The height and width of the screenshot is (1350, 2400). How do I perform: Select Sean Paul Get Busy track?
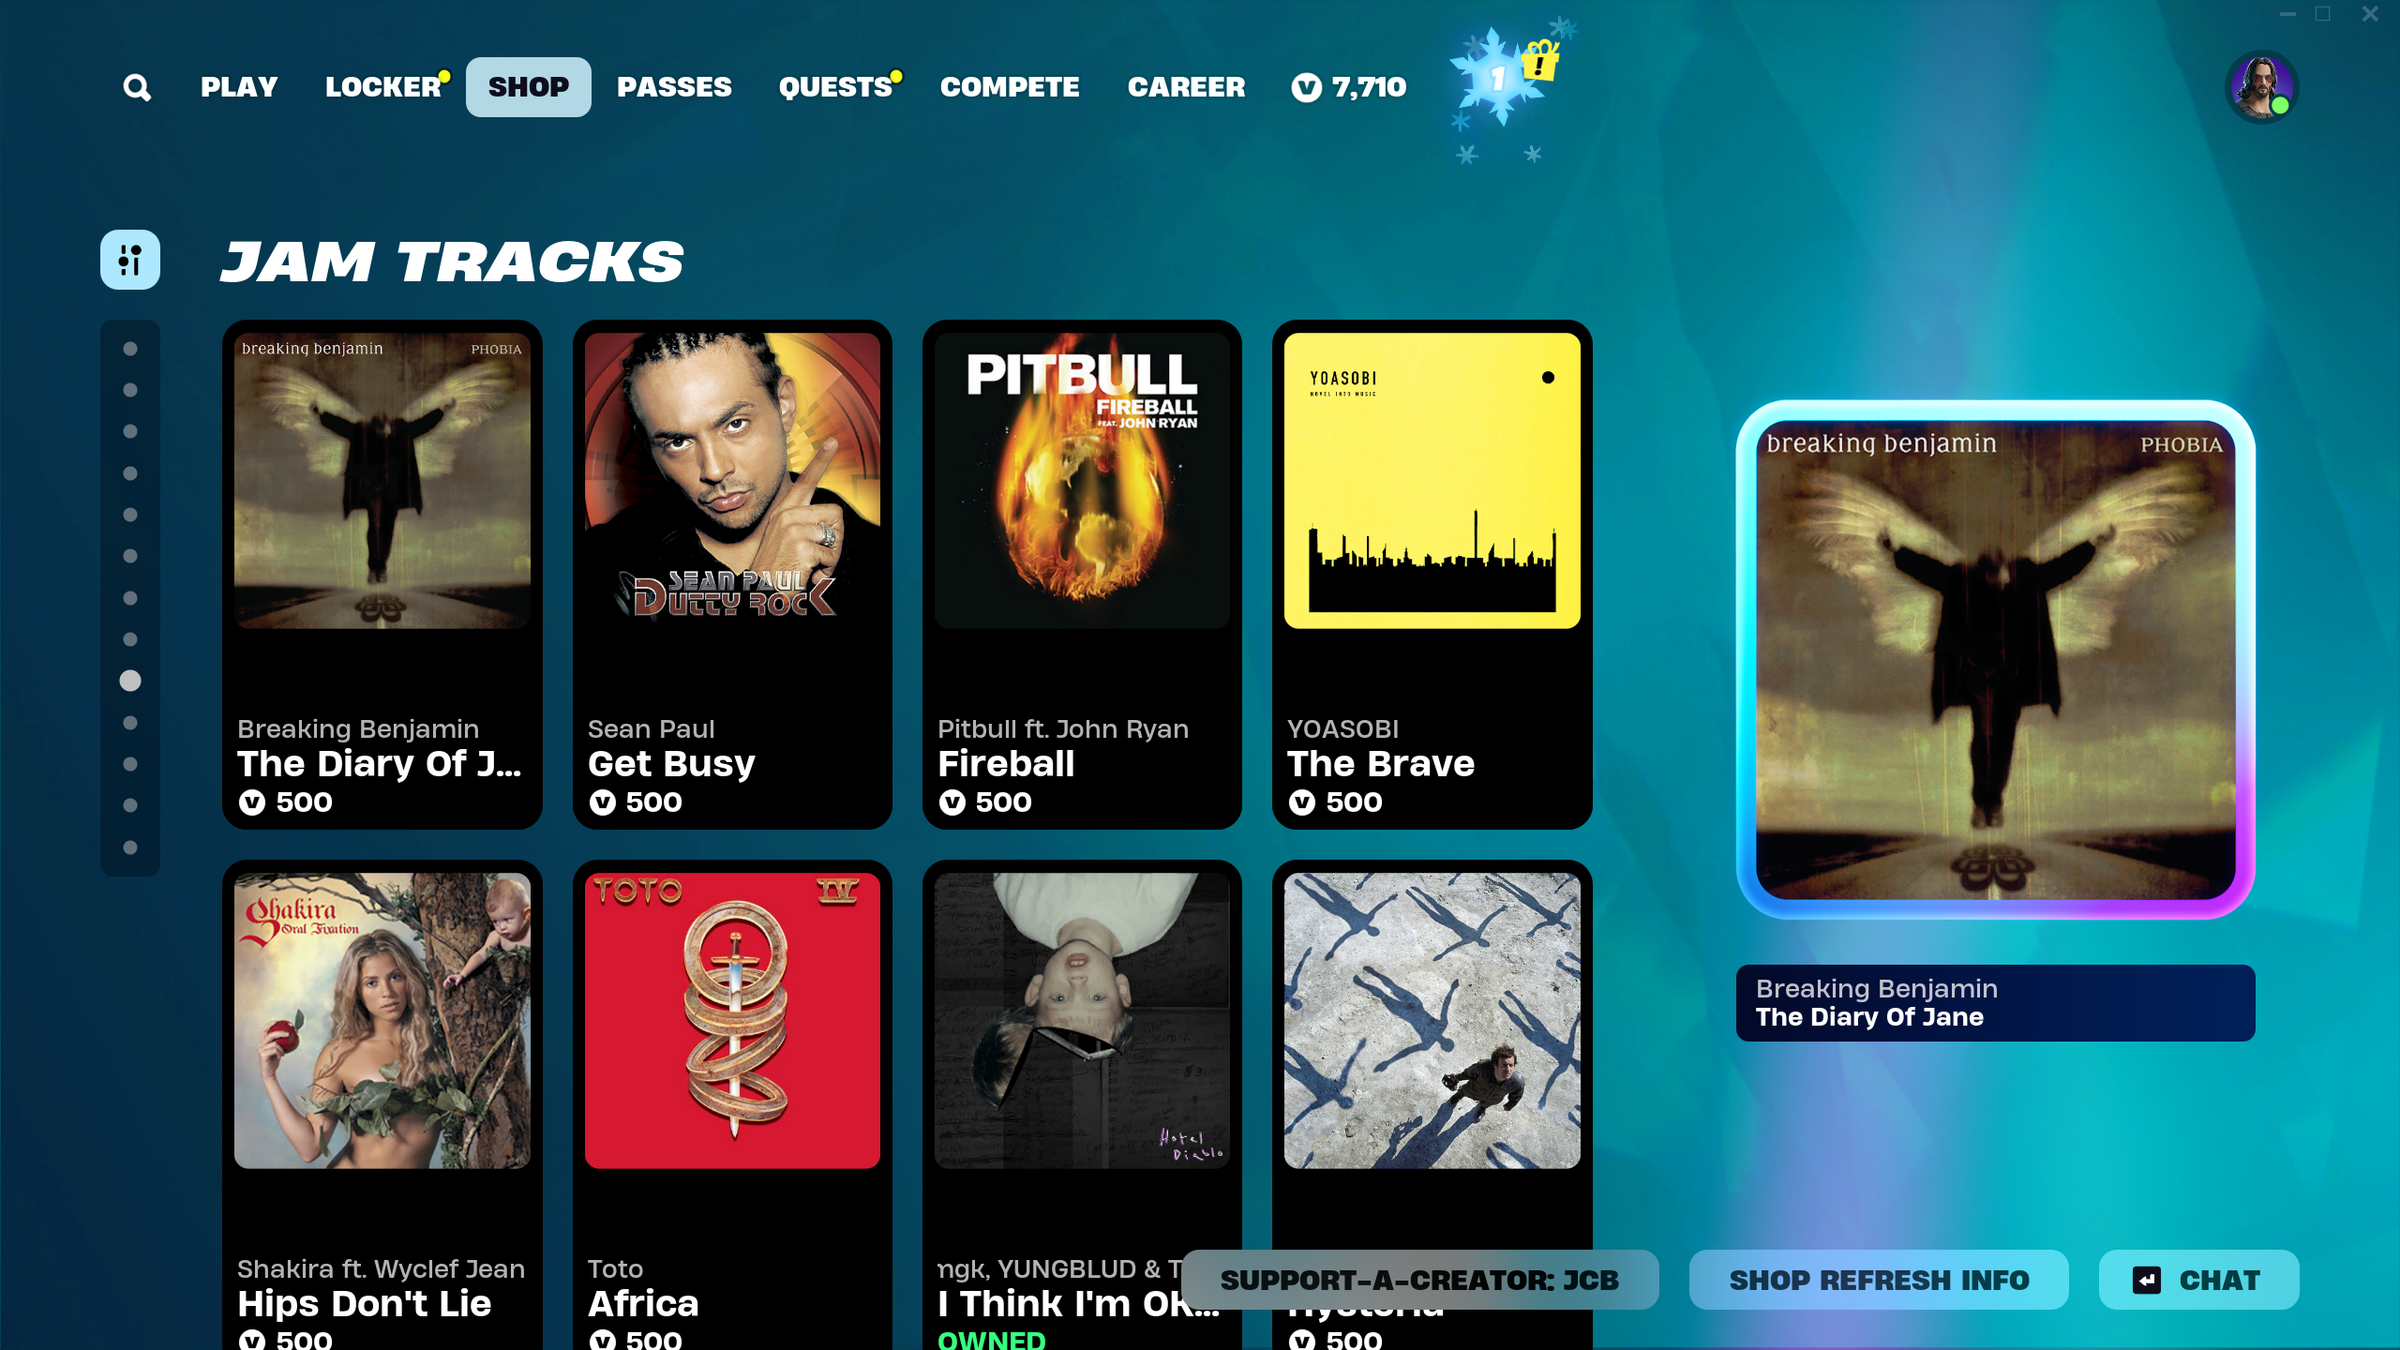pyautogui.click(x=732, y=574)
